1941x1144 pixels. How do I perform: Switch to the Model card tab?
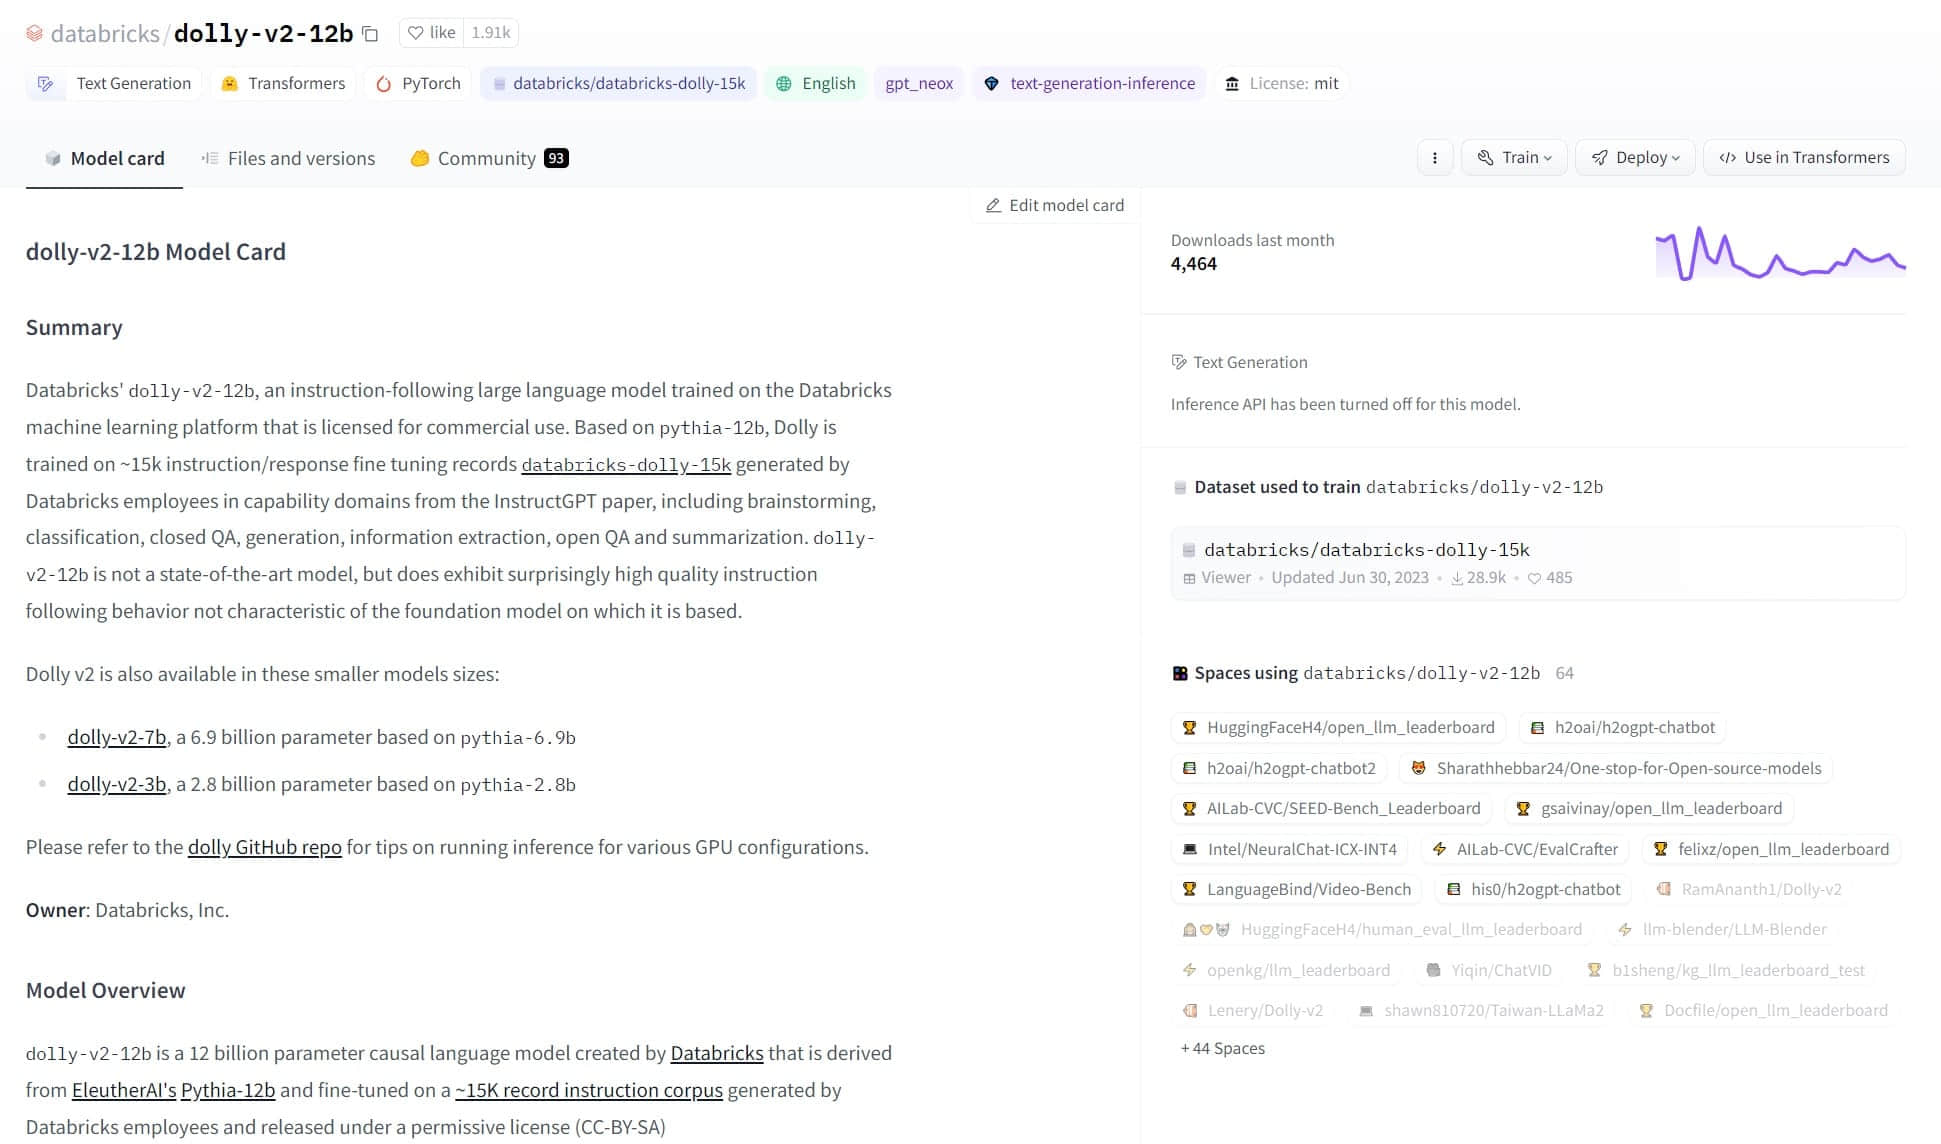tap(104, 158)
